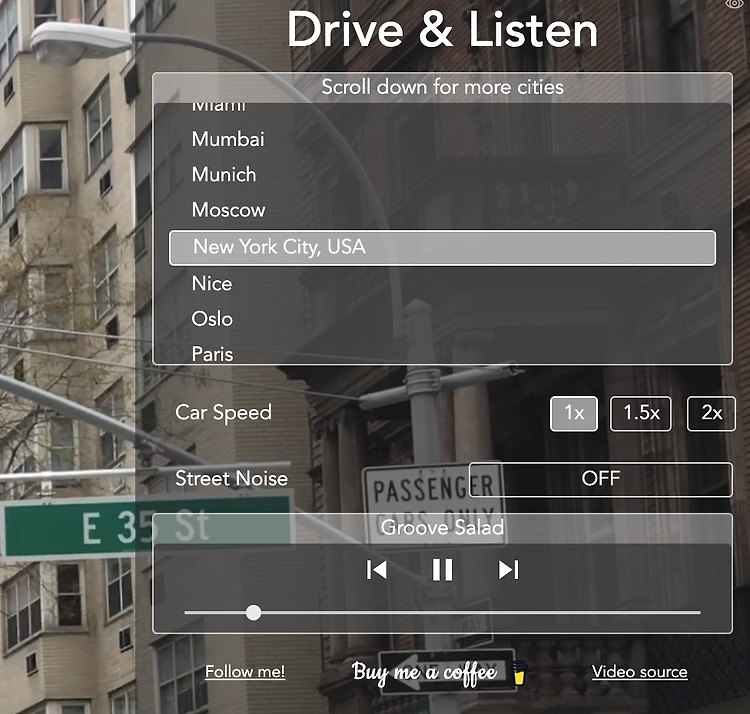Click the Car Speed label

coord(223,413)
